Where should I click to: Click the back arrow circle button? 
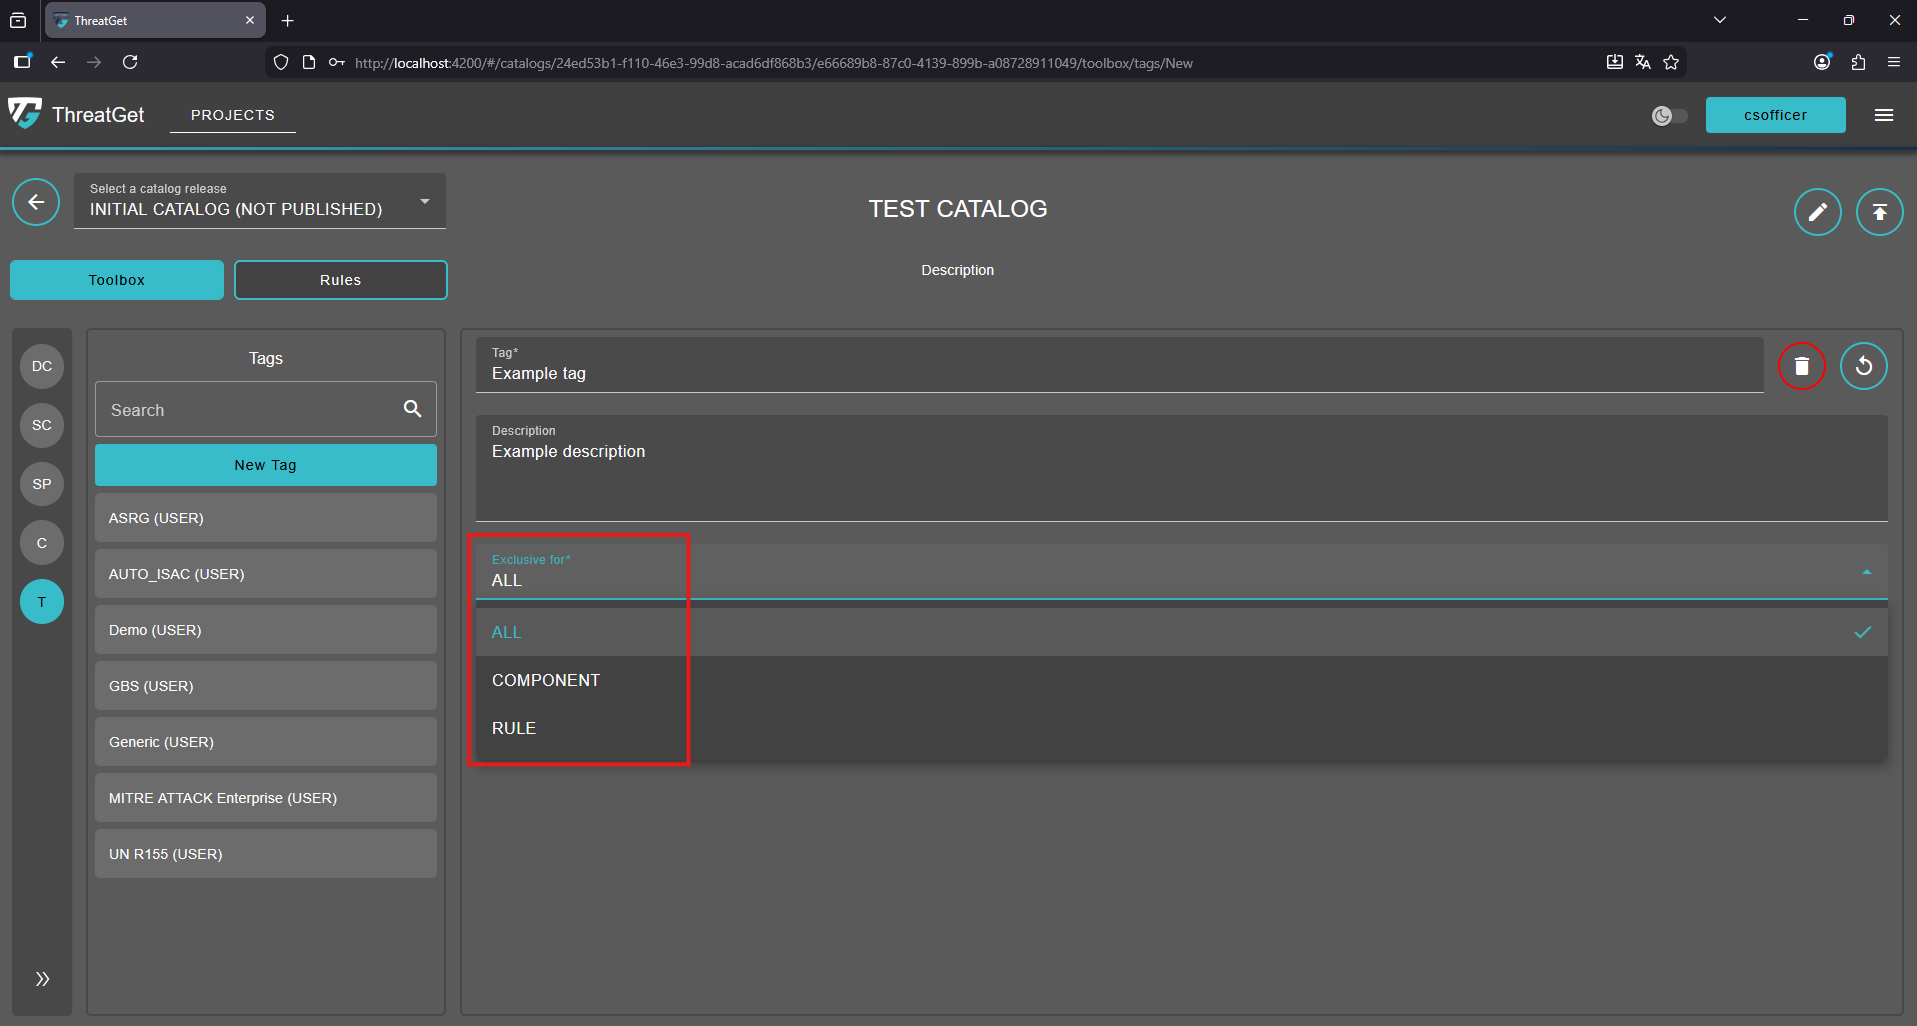point(36,203)
